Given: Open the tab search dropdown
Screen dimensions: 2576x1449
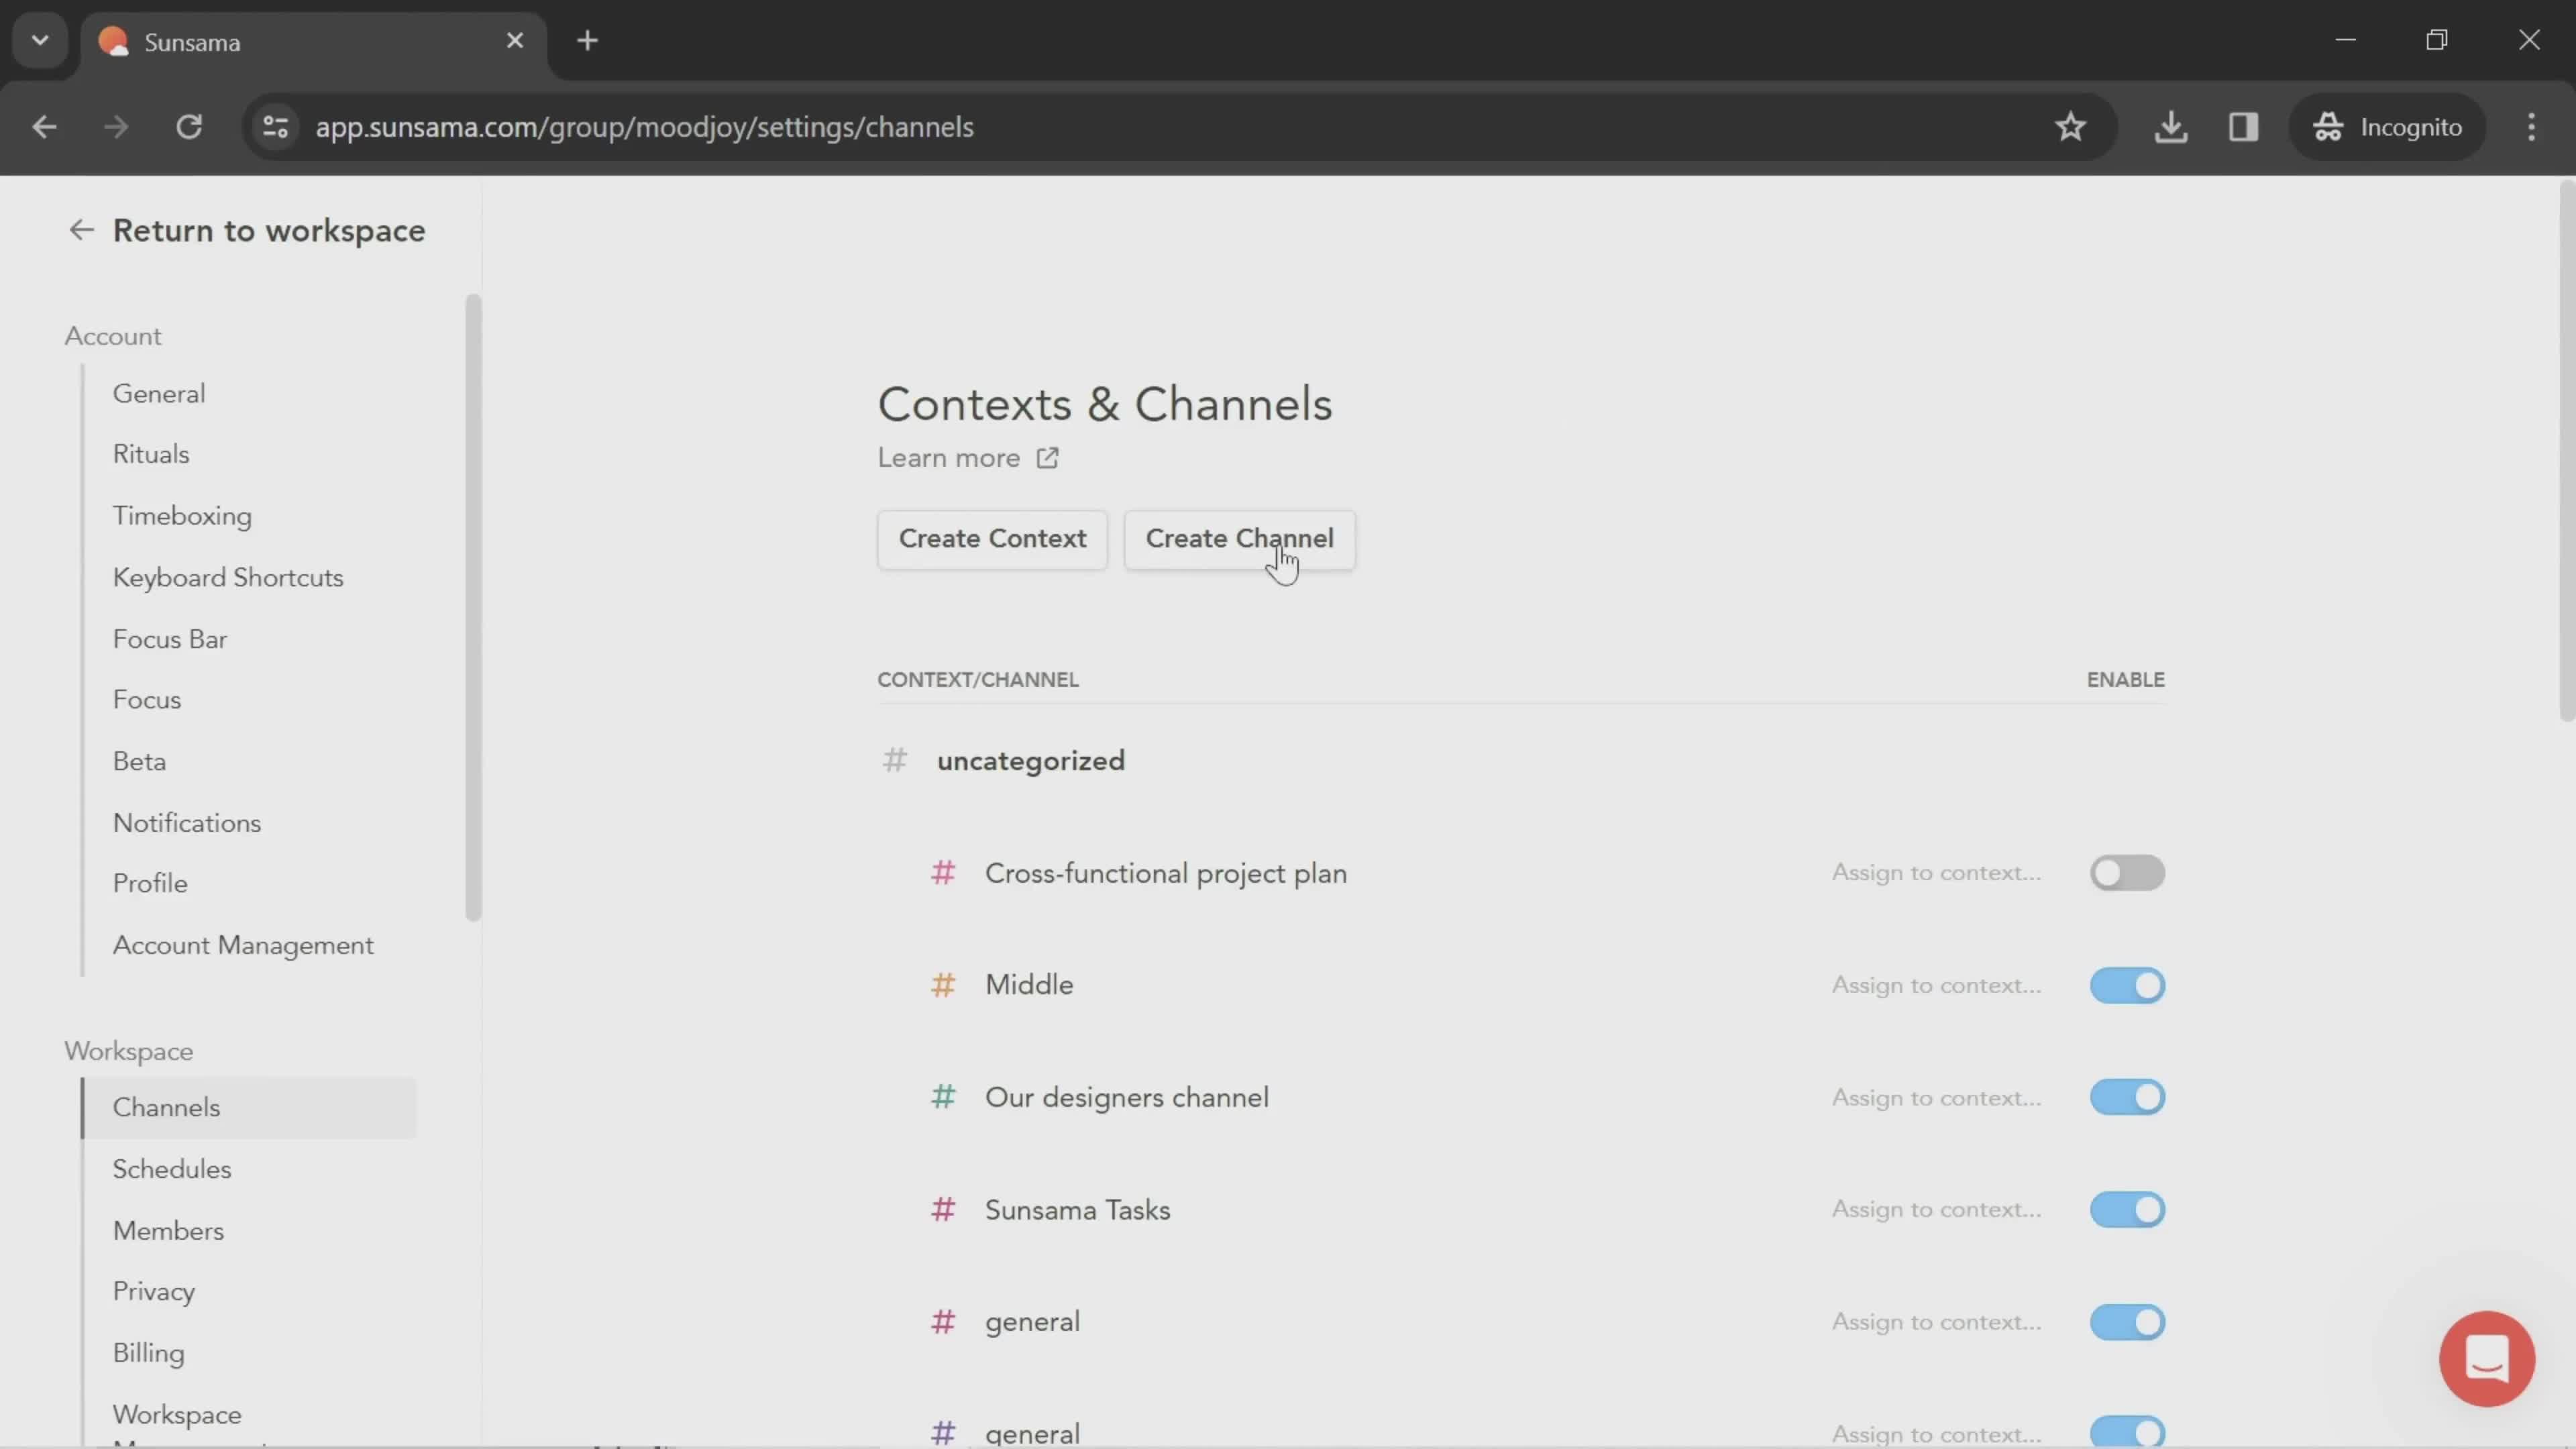Looking at the screenshot, I should tap(40, 41).
